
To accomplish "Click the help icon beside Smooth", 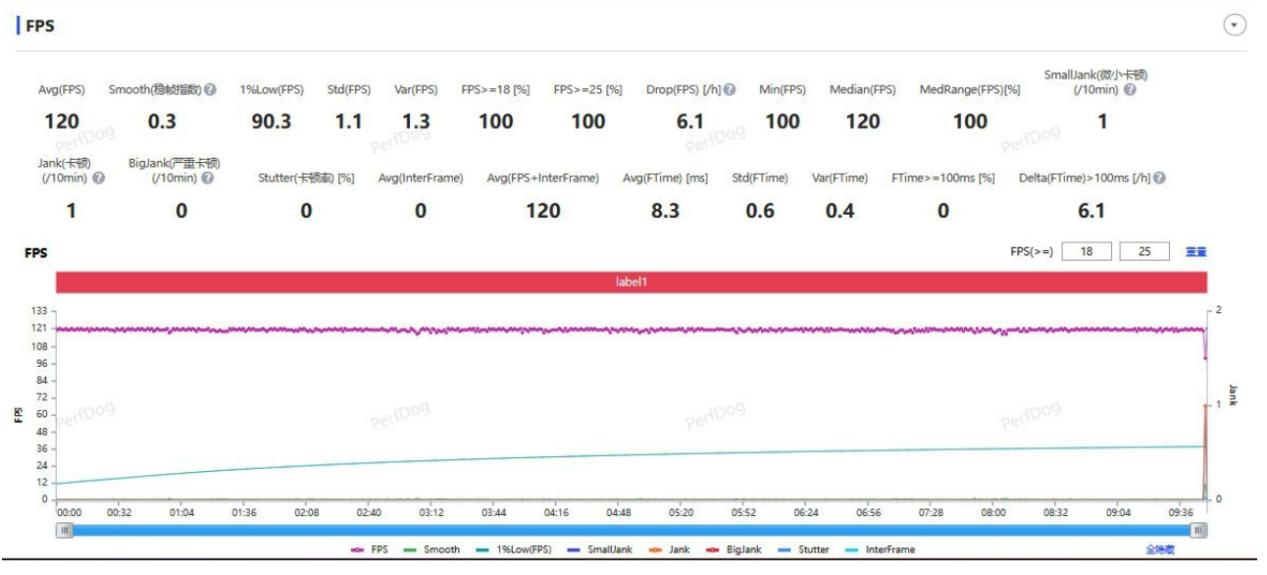I will pyautogui.click(x=211, y=90).
